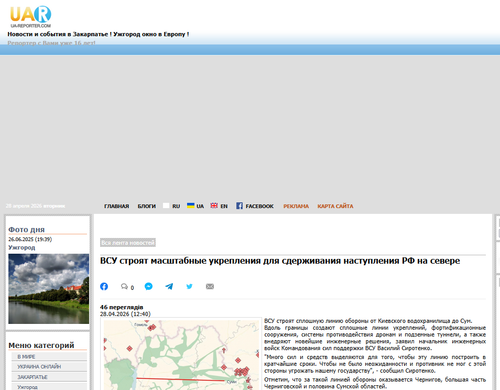Click the comment count '0'
The image size is (500, 390).
[132, 288]
